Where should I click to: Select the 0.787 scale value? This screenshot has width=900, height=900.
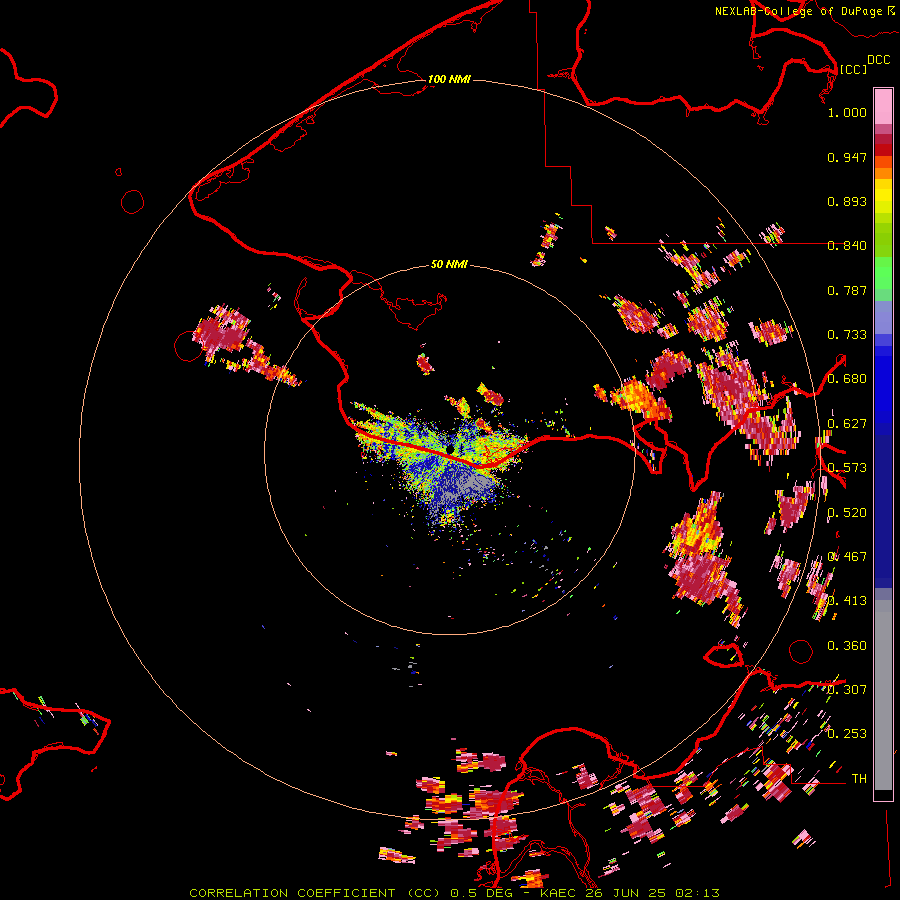[x=847, y=290]
